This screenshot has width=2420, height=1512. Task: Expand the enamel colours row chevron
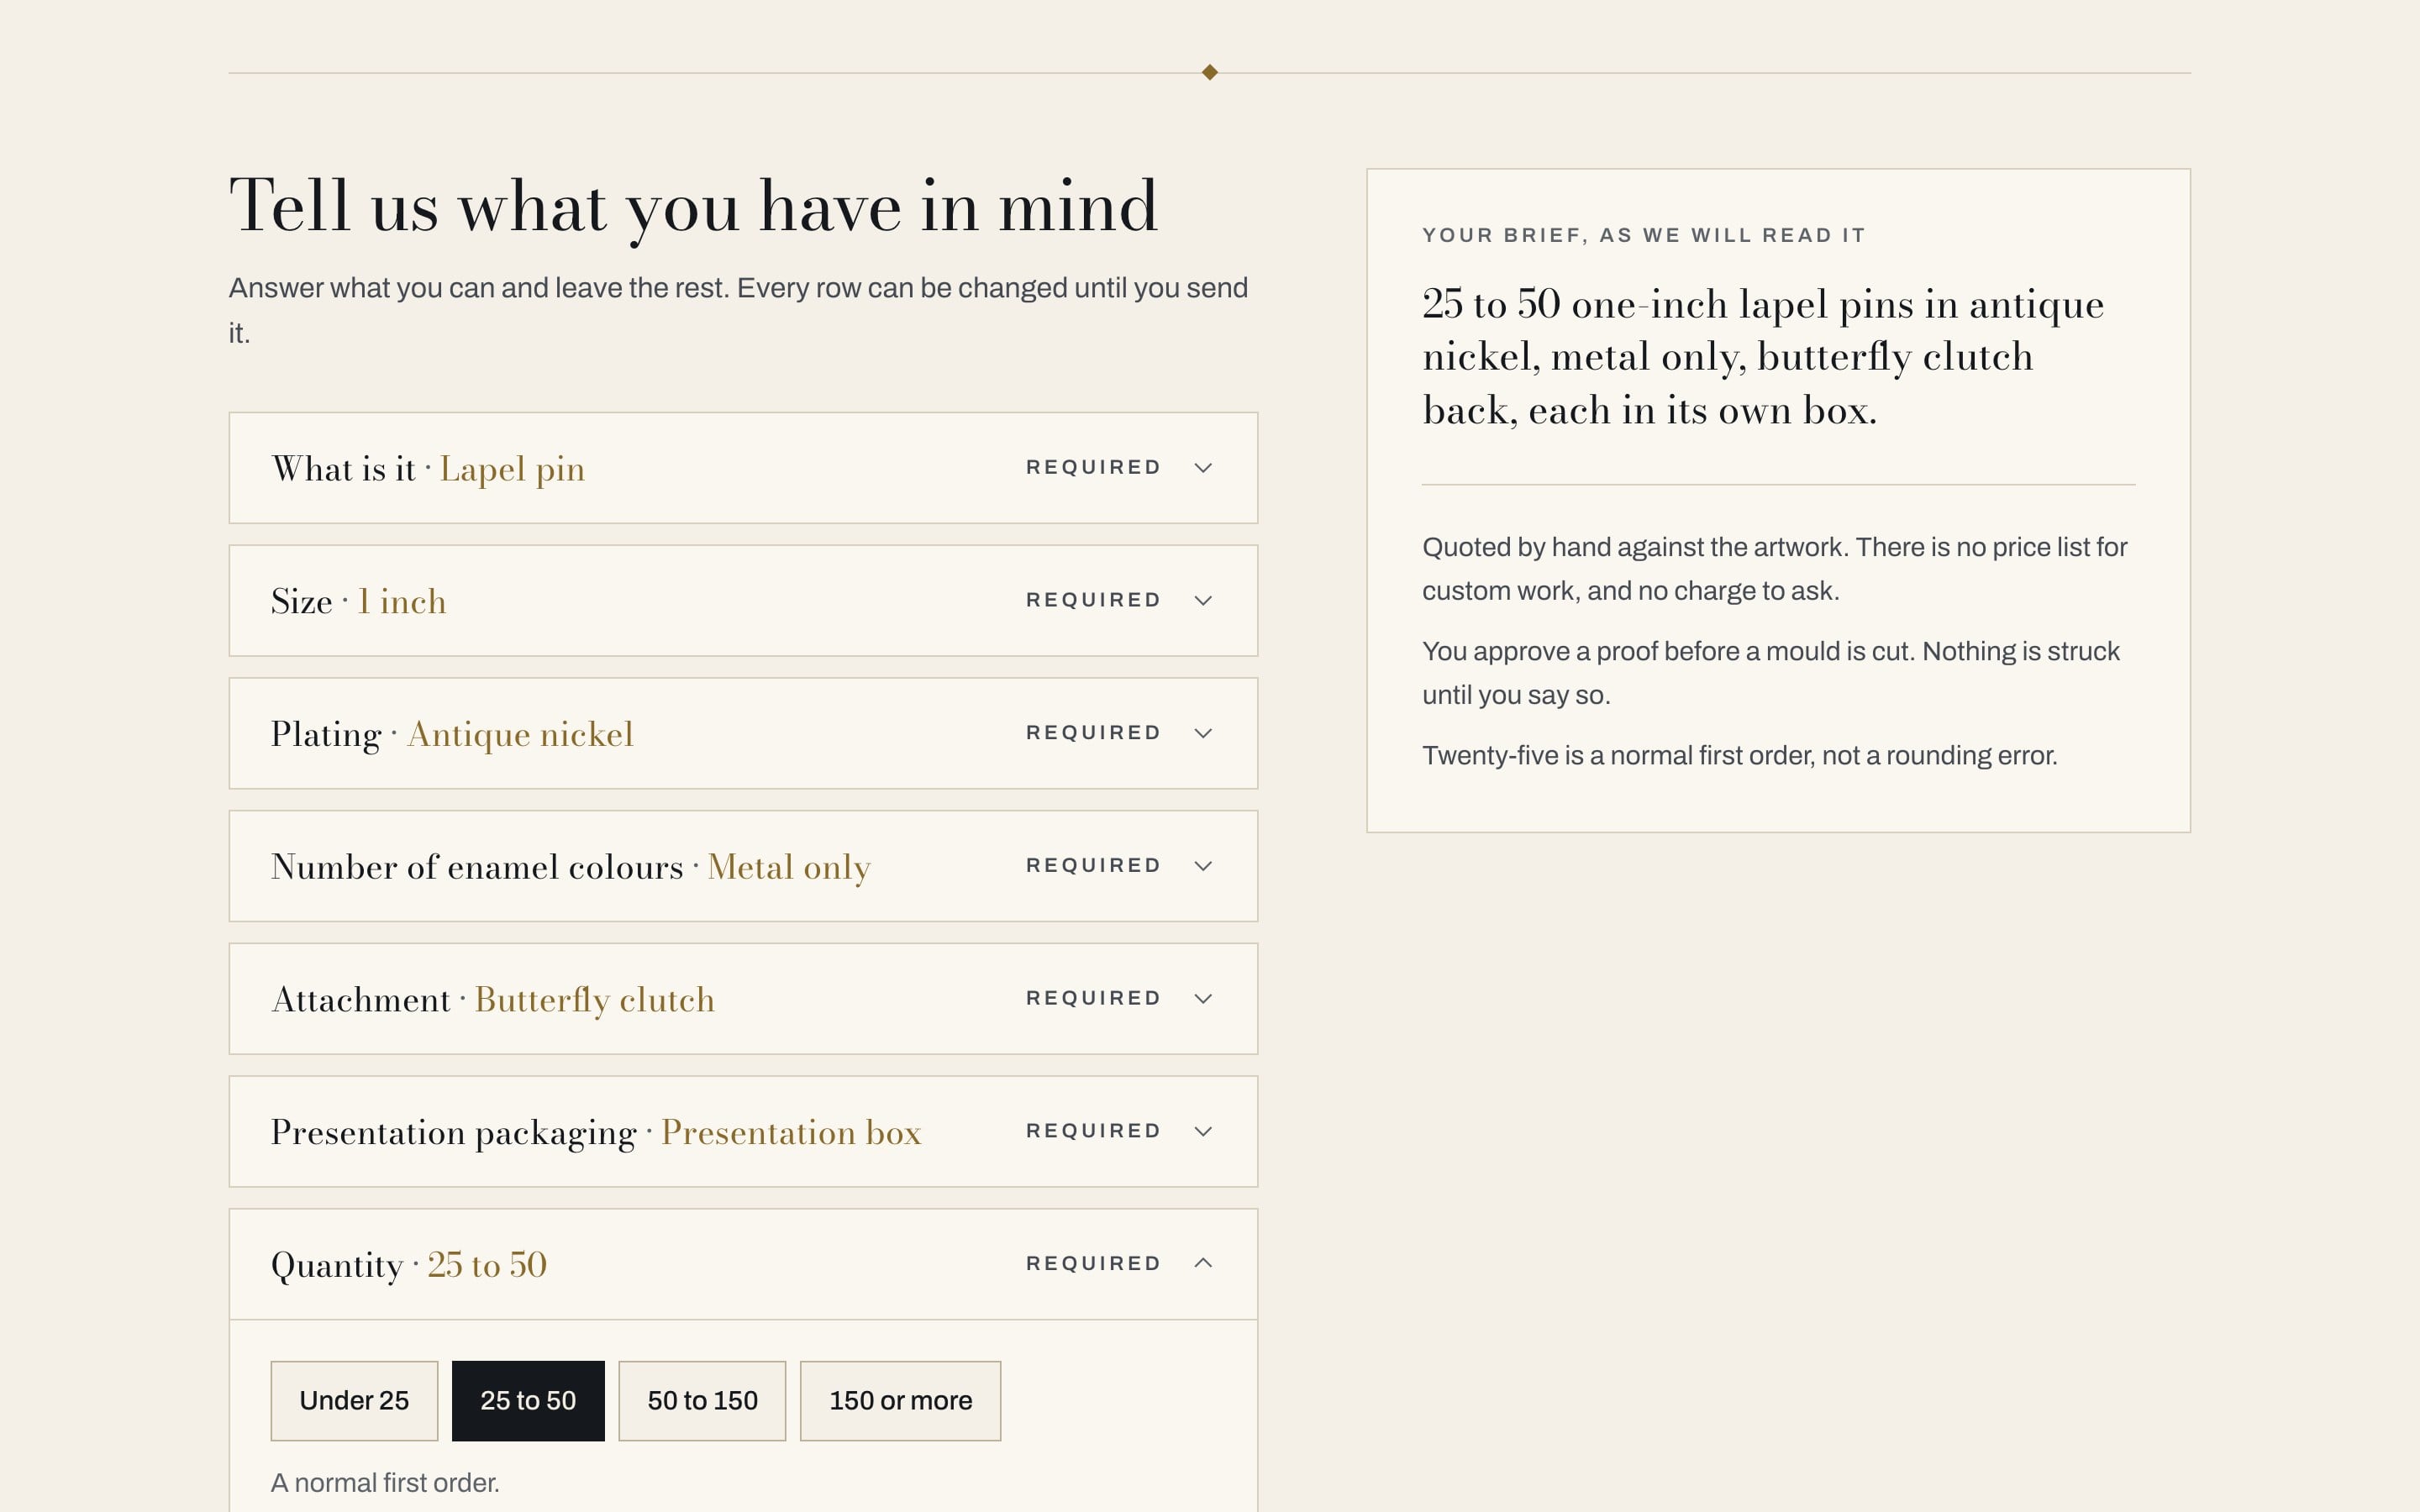(1203, 866)
